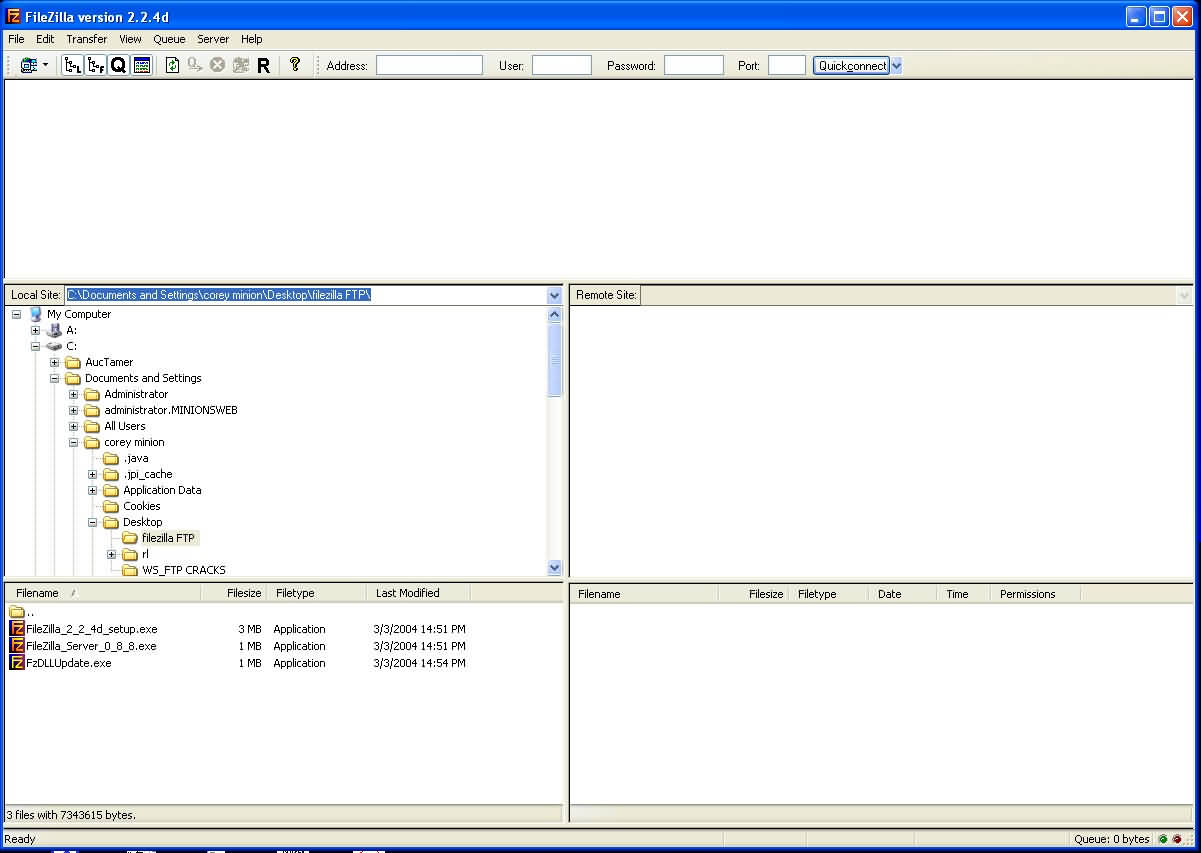Expand the rl folder node

tap(112, 554)
